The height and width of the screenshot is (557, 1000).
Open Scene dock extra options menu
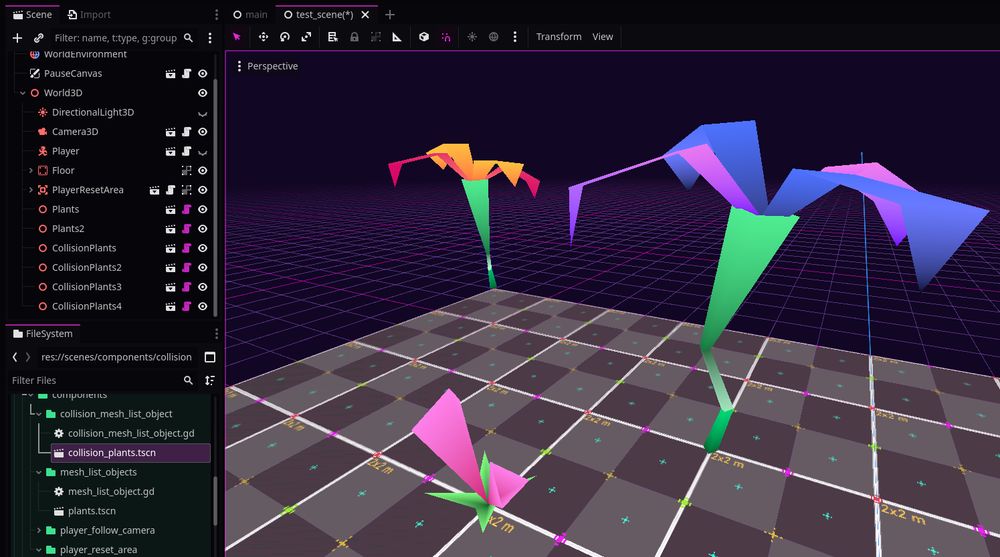[x=209, y=38]
